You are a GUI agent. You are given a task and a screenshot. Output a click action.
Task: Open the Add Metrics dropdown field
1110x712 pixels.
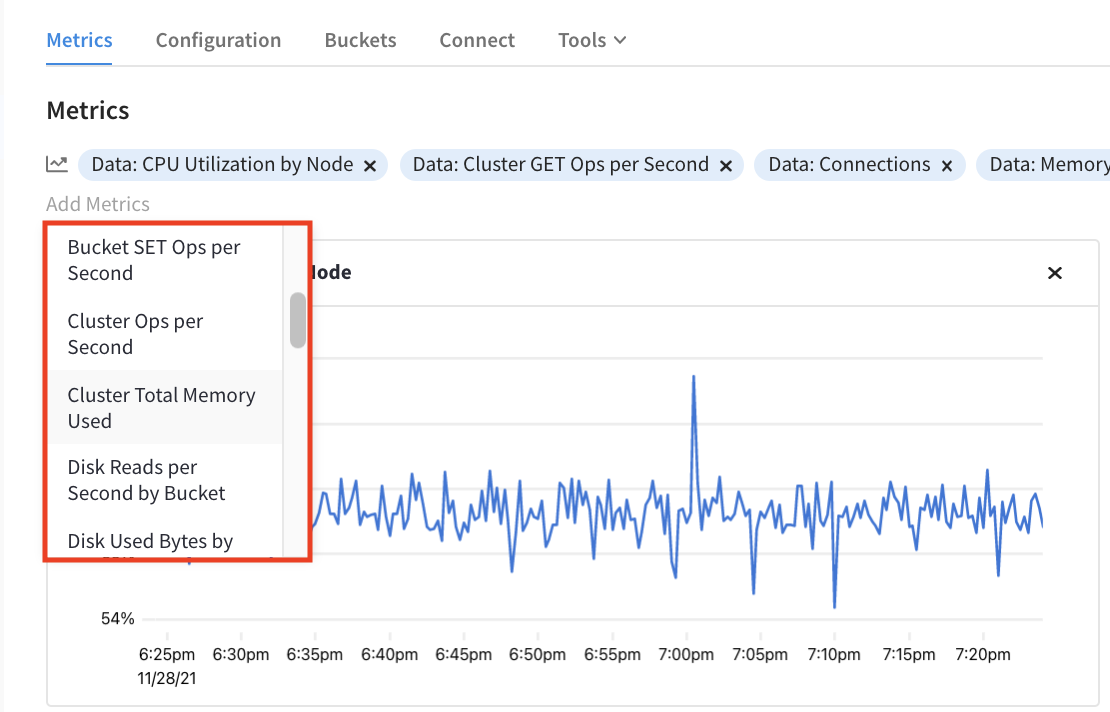pyautogui.click(x=97, y=204)
